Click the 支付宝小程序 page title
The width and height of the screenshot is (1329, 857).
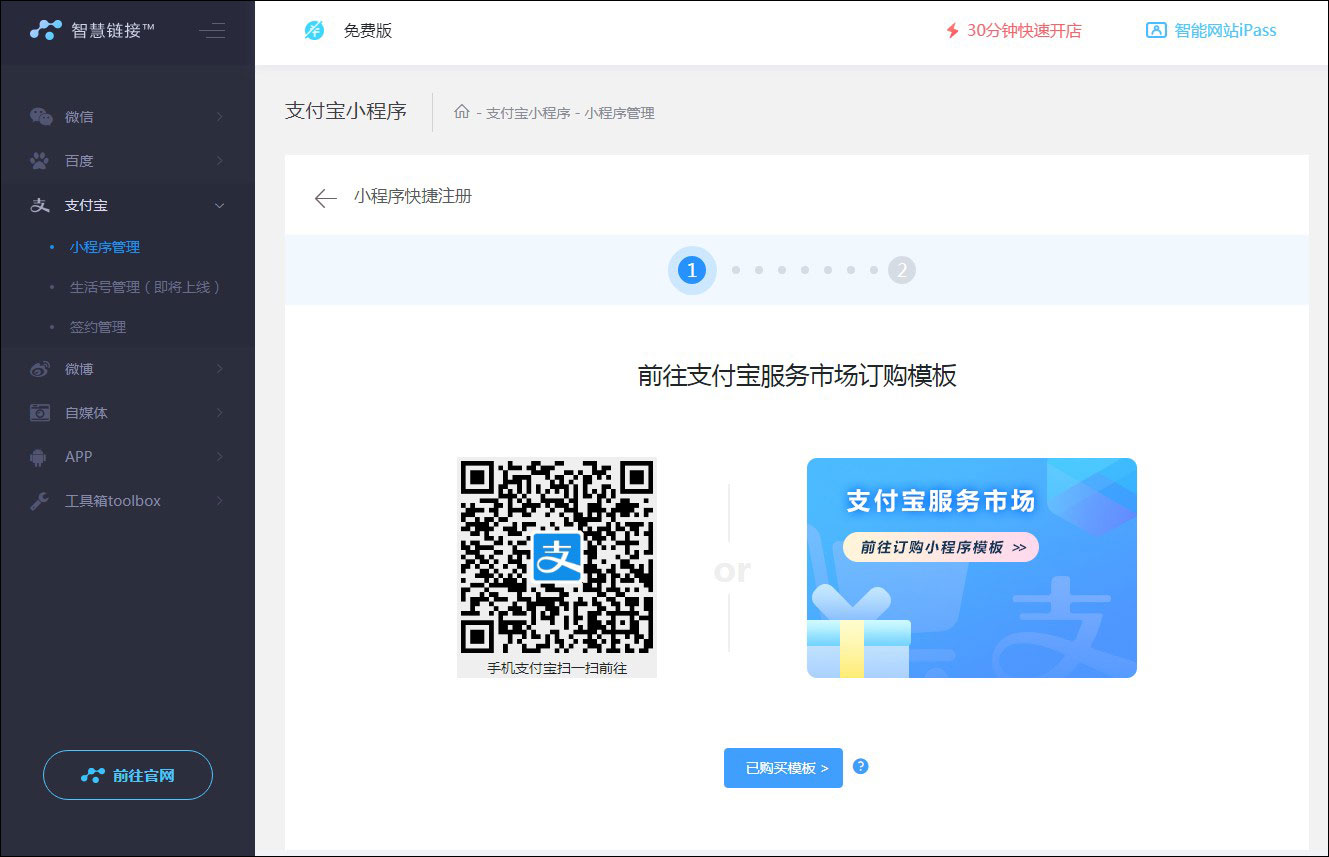(346, 111)
